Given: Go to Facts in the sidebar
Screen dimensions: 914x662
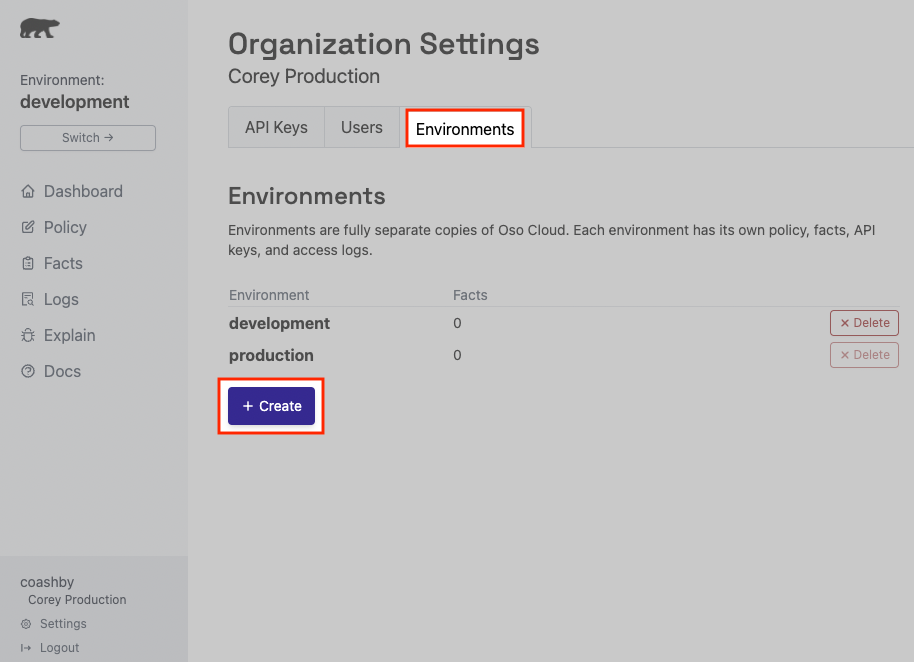Looking at the screenshot, I should pyautogui.click(x=63, y=263).
